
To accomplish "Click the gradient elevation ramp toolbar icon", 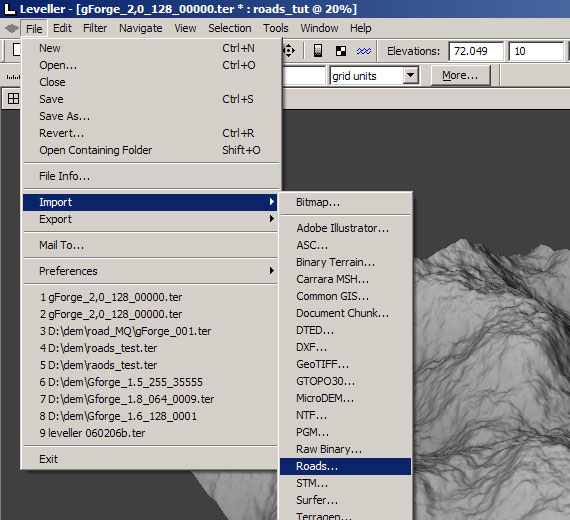I will tap(318, 51).
